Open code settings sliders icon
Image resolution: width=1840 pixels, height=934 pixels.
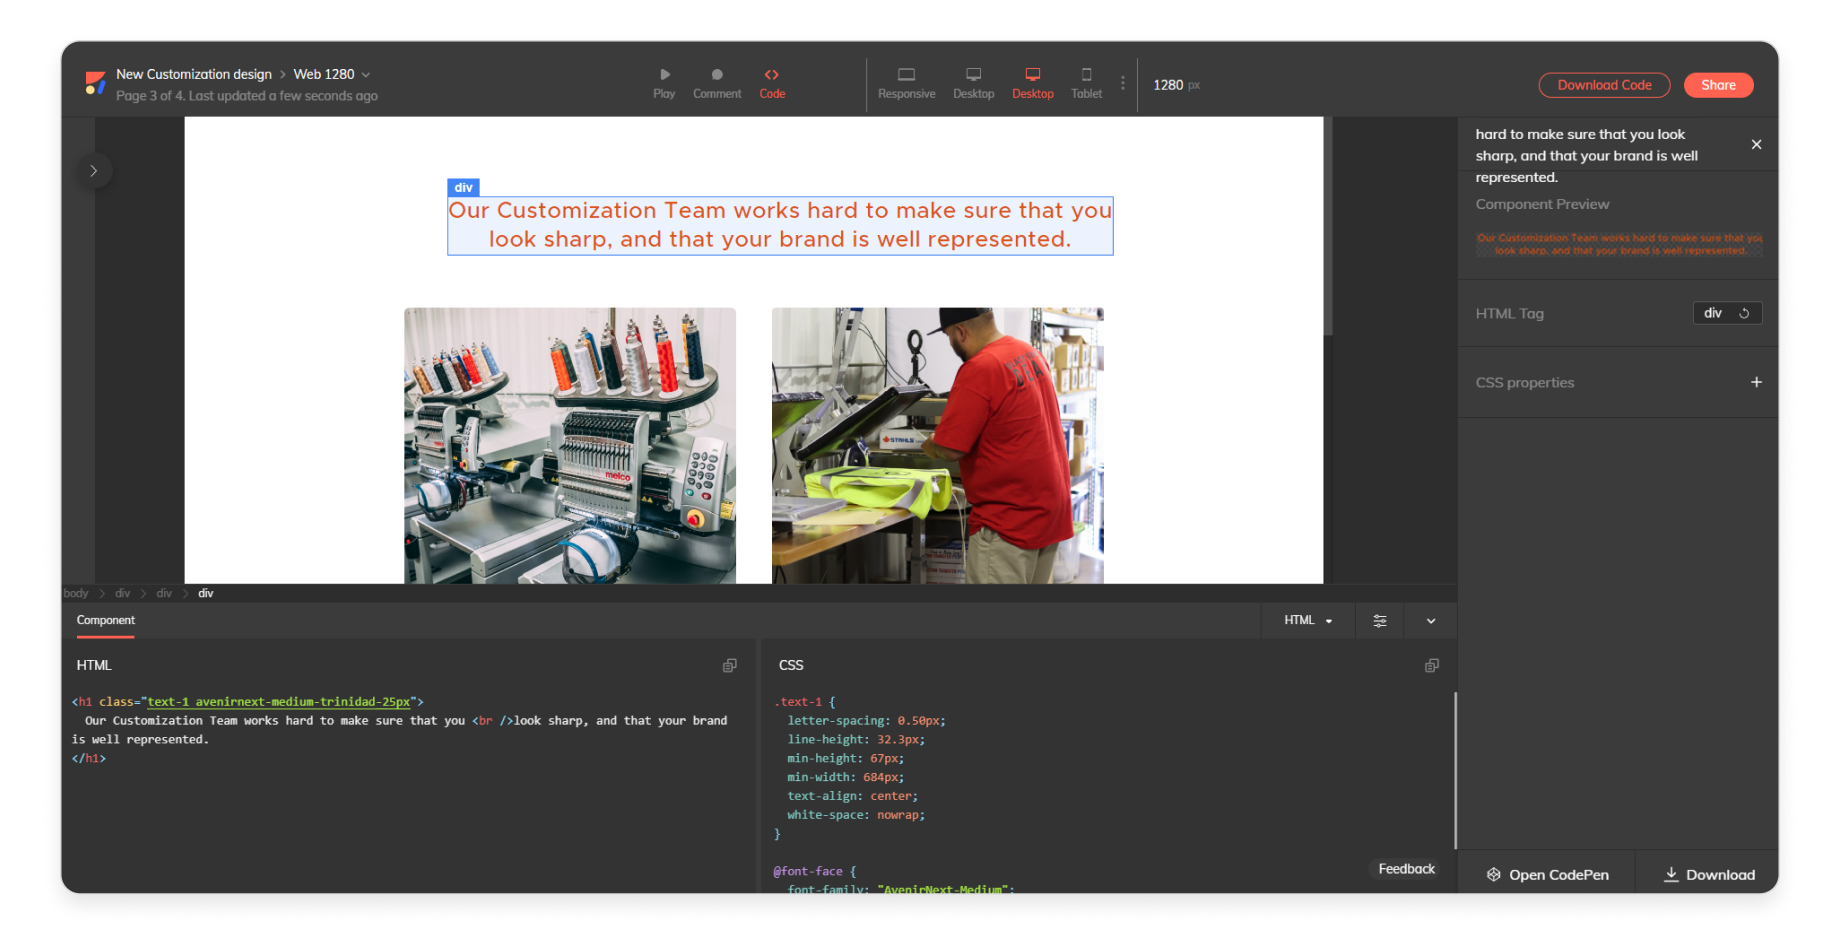pyautogui.click(x=1379, y=621)
